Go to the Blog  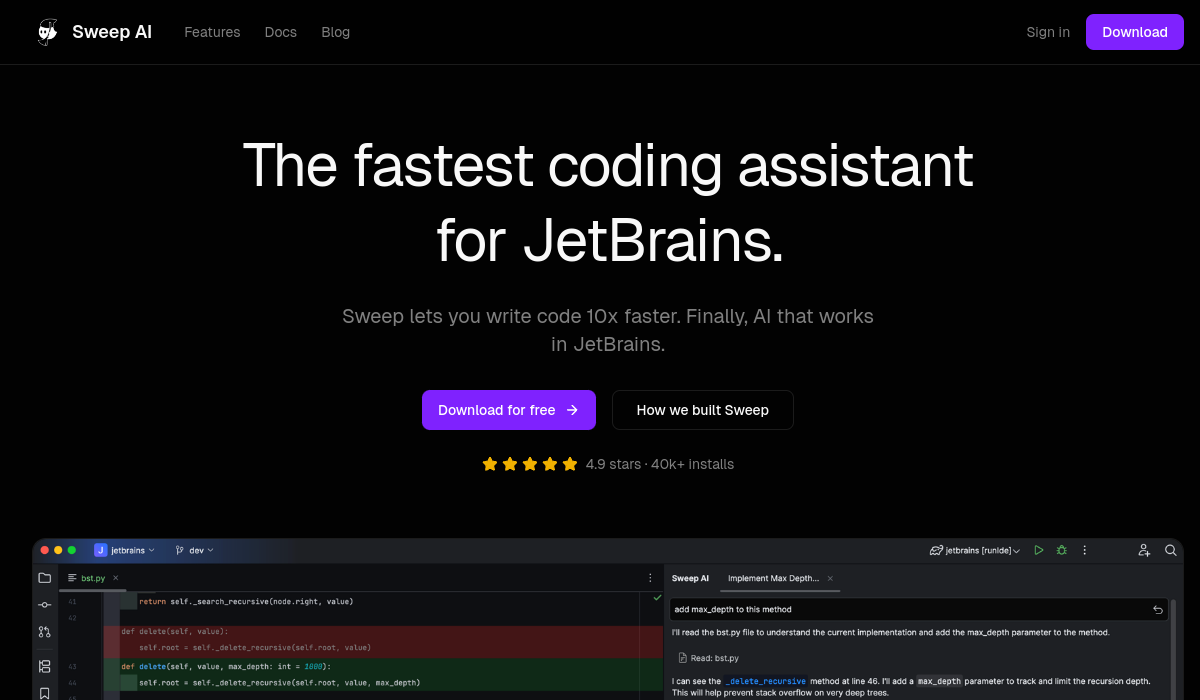pyautogui.click(x=335, y=32)
